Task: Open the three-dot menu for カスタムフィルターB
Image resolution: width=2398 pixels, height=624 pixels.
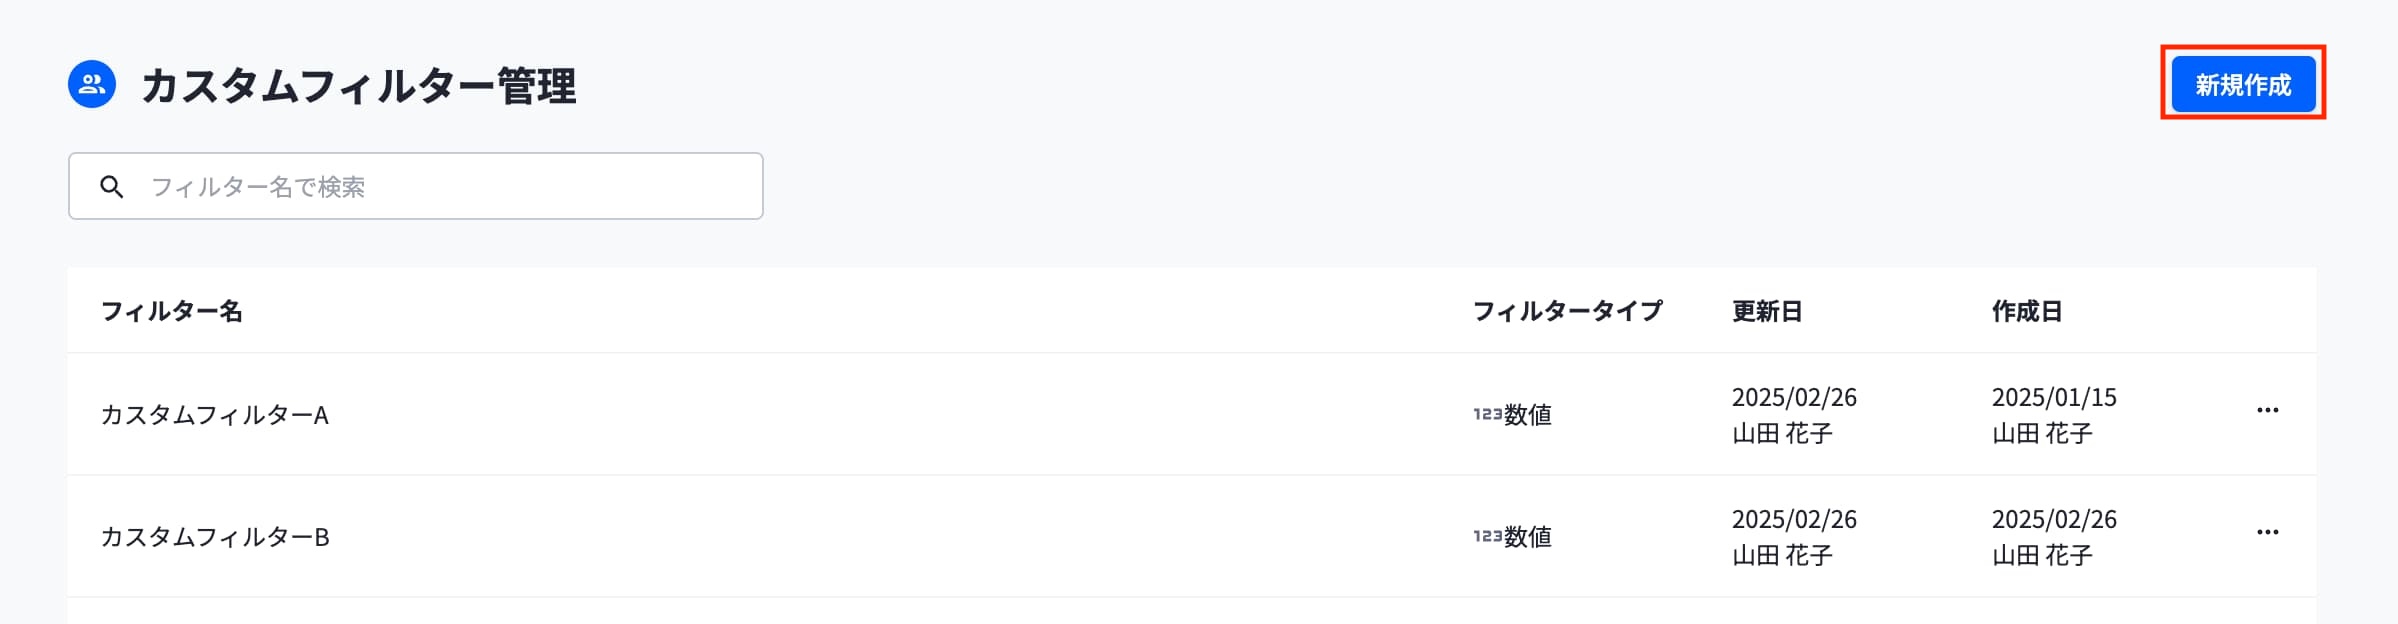Action: [x=2267, y=532]
